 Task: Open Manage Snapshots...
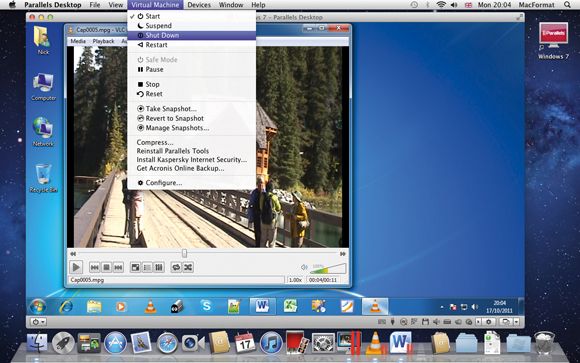pyautogui.click(x=192, y=128)
